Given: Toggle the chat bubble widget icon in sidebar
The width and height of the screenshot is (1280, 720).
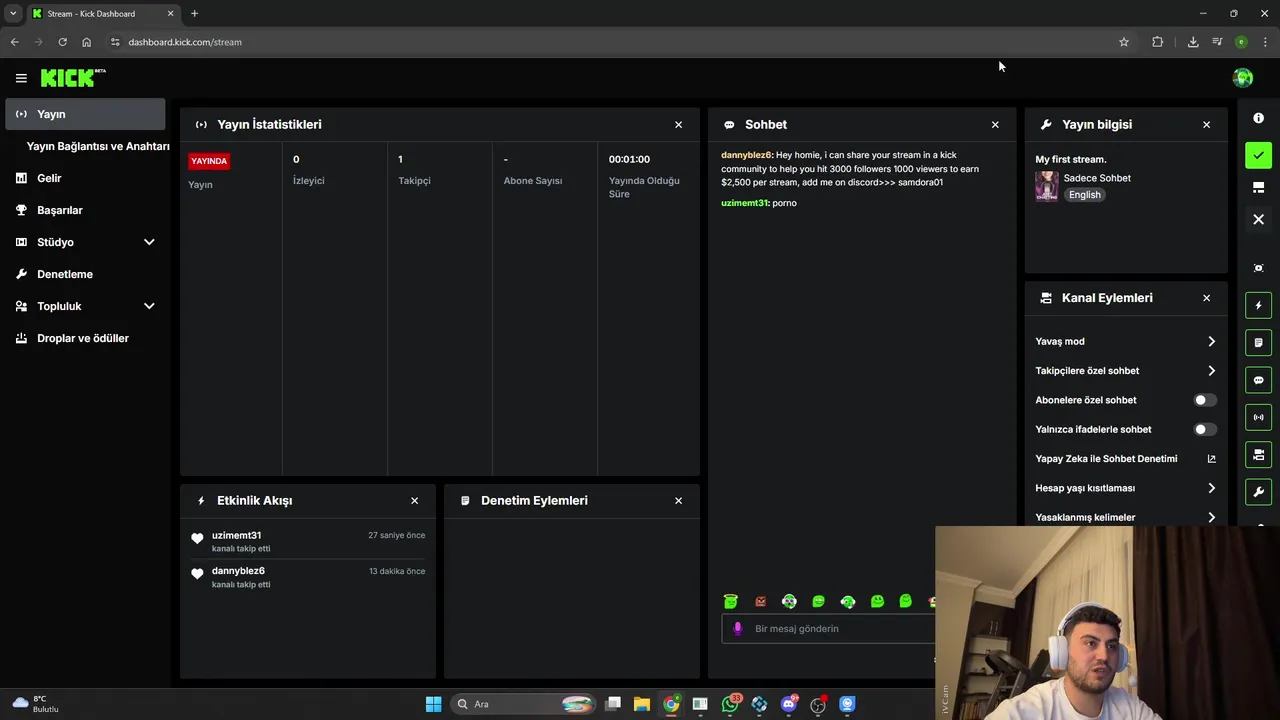Looking at the screenshot, I should (1259, 380).
